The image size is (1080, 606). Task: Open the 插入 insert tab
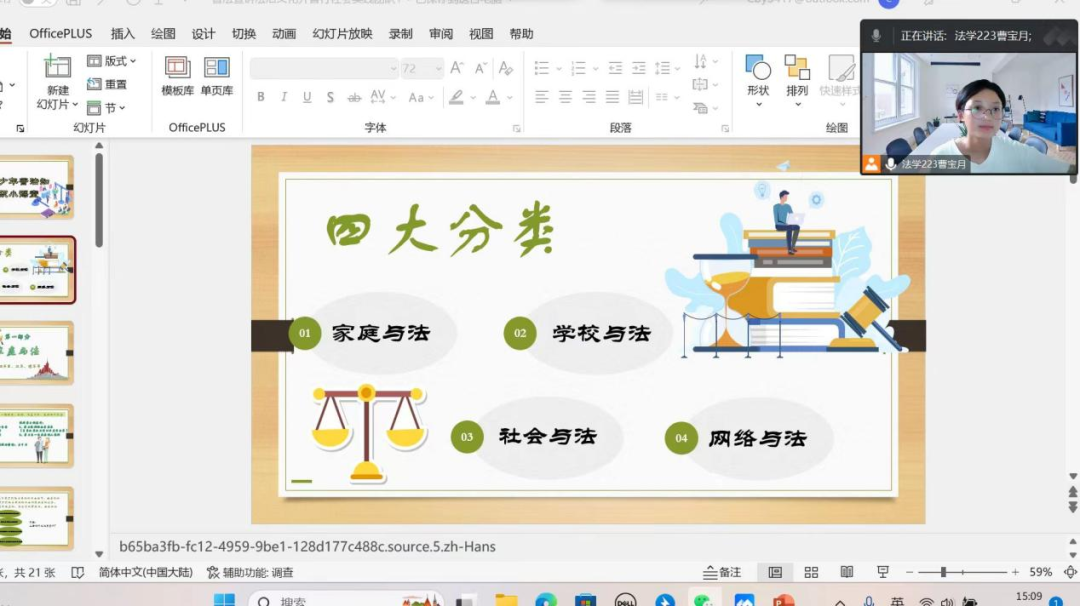123,33
